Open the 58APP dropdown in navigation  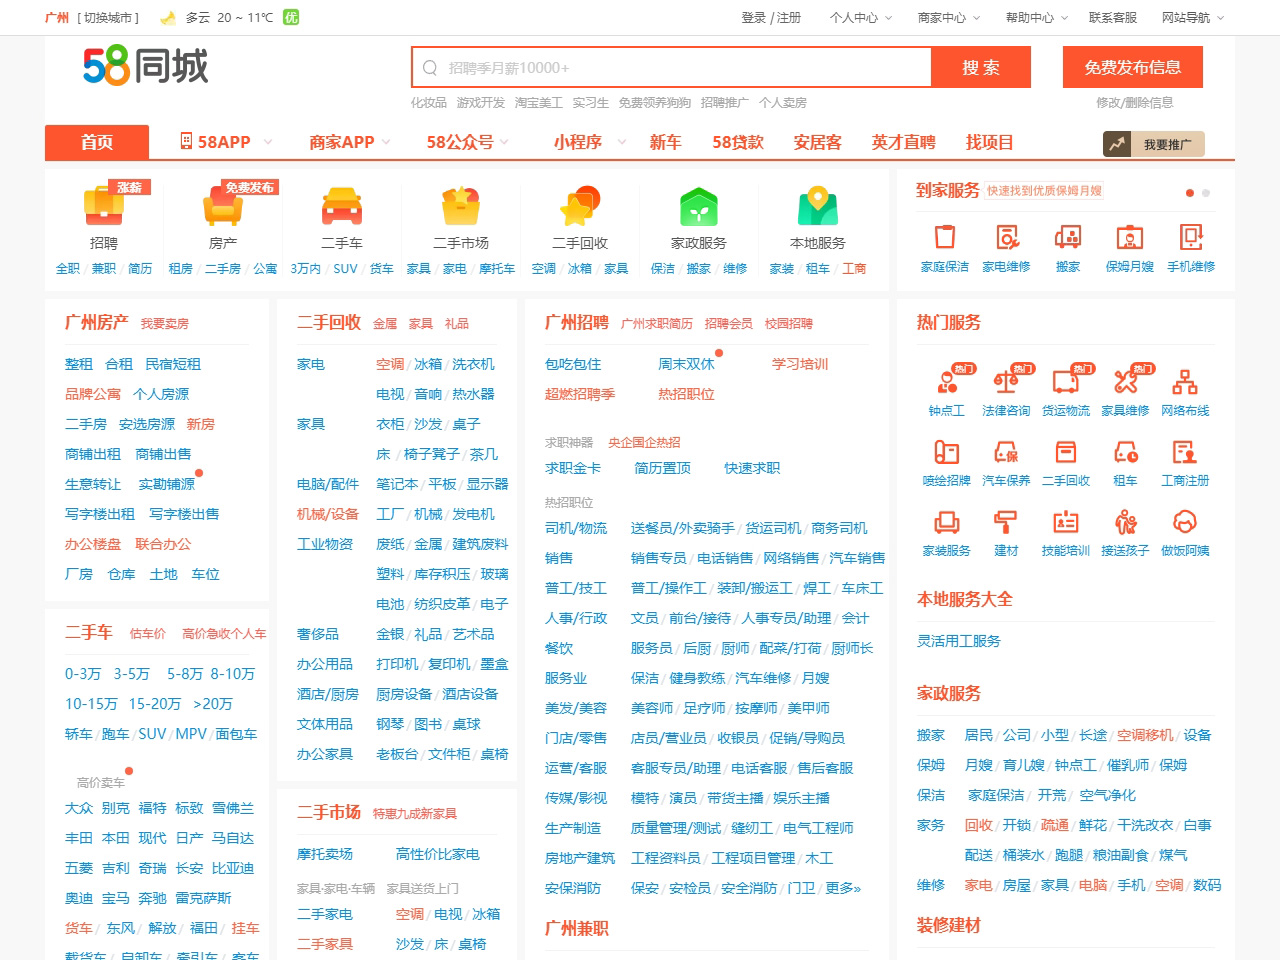click(x=225, y=142)
